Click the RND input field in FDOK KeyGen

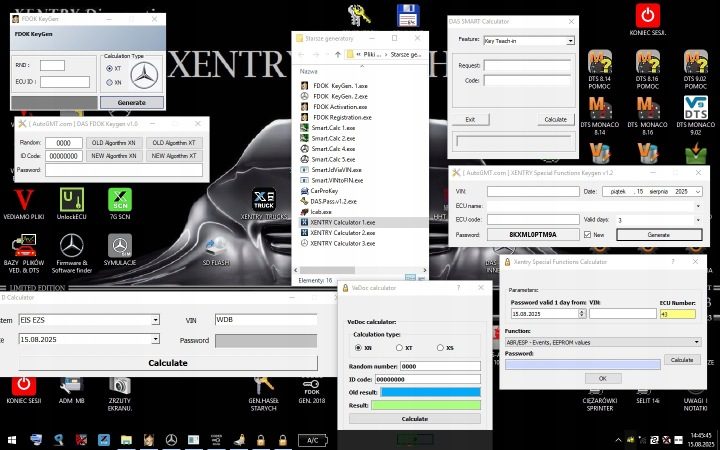pos(52,65)
